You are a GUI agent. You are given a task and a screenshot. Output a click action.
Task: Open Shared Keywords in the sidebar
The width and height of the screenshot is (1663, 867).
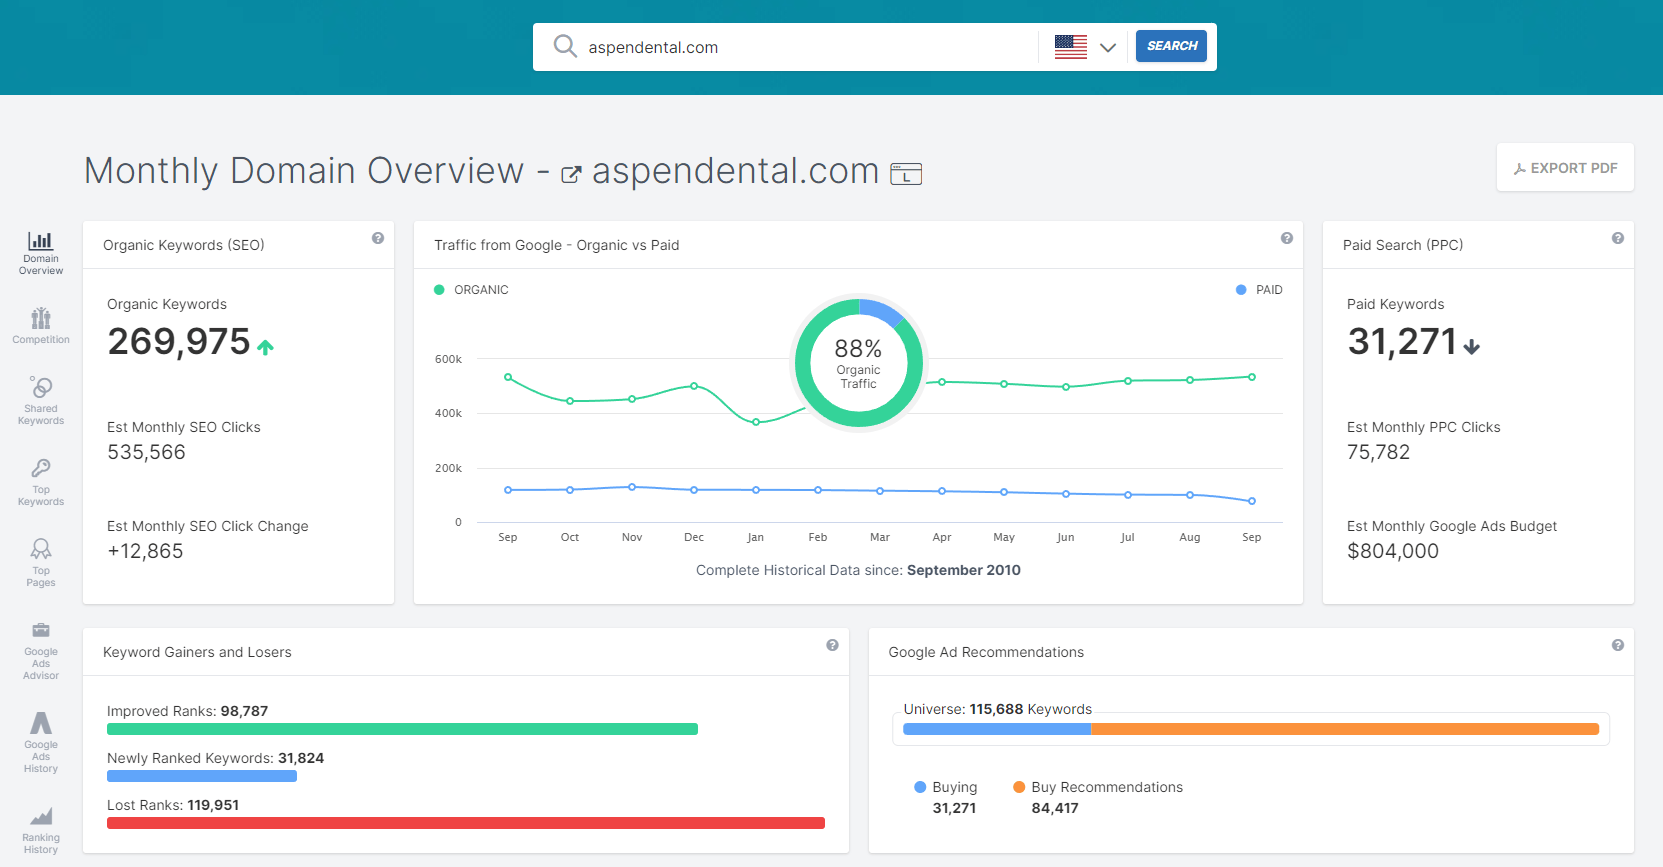[41, 400]
